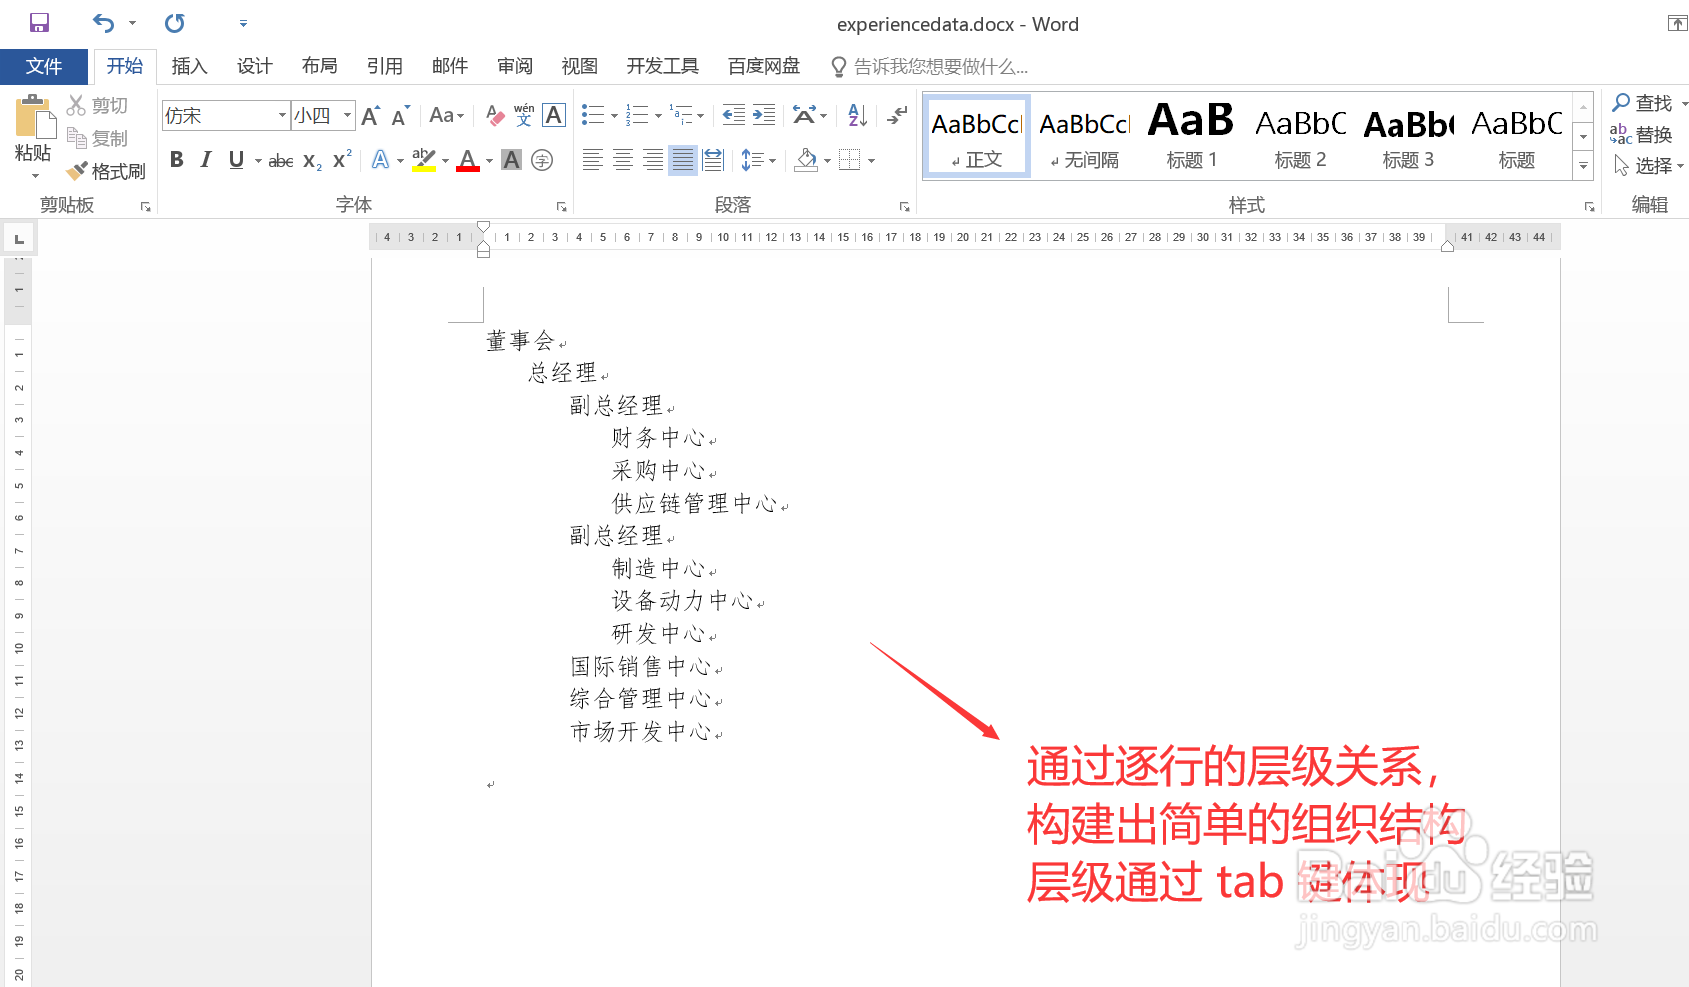Click the Save icon in quick access toolbar

(39, 23)
